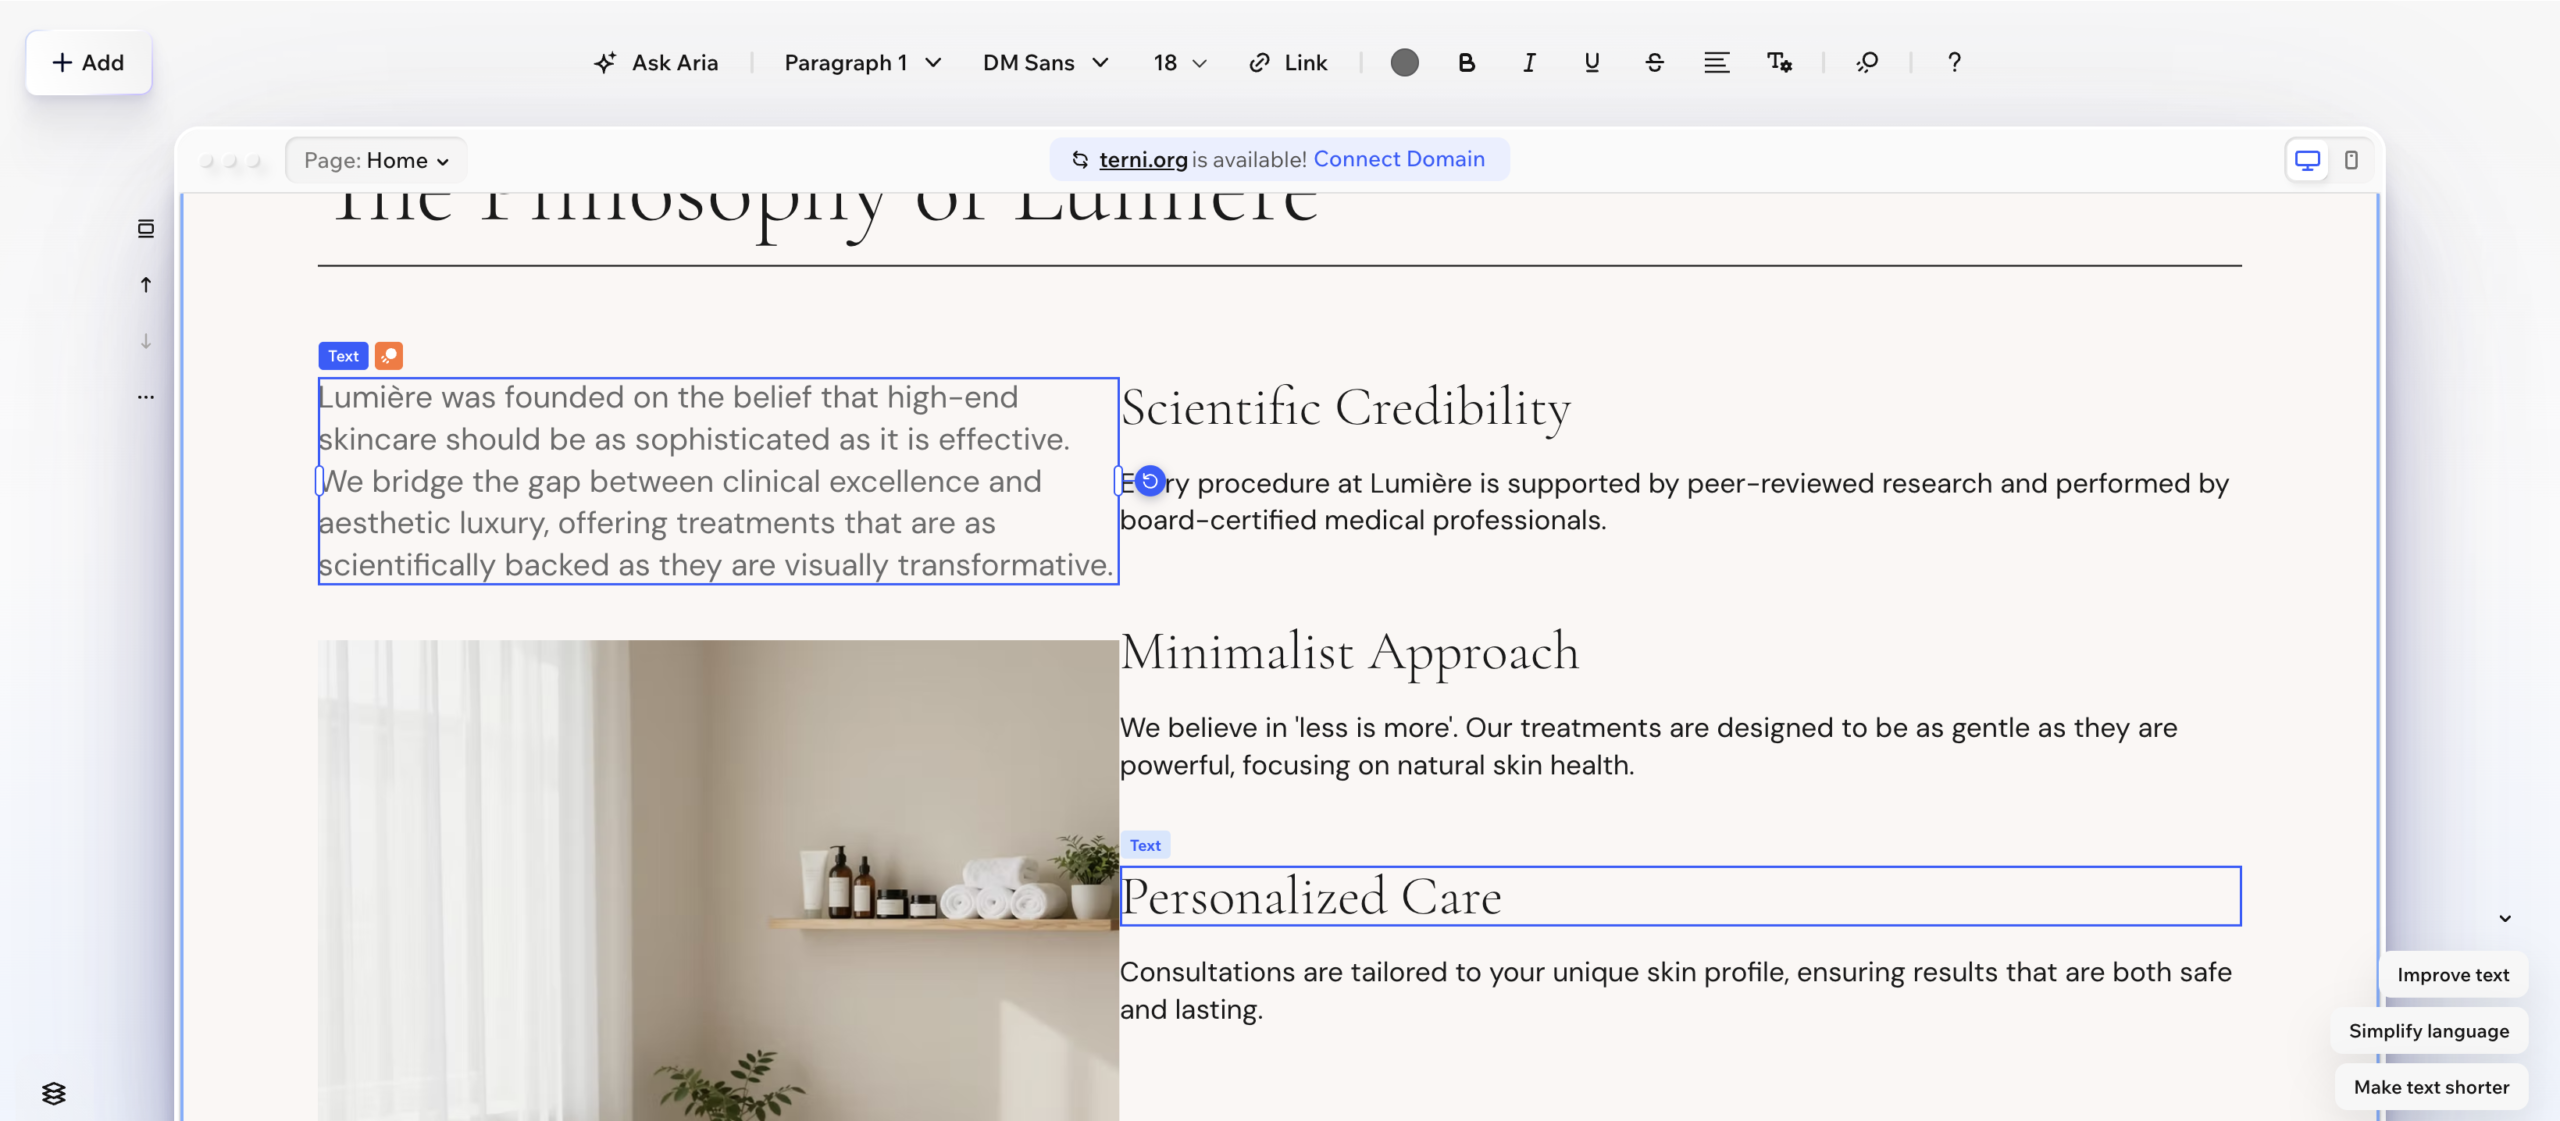2560x1121 pixels.
Task: Click Simplify language suggestion
Action: tap(2429, 1031)
